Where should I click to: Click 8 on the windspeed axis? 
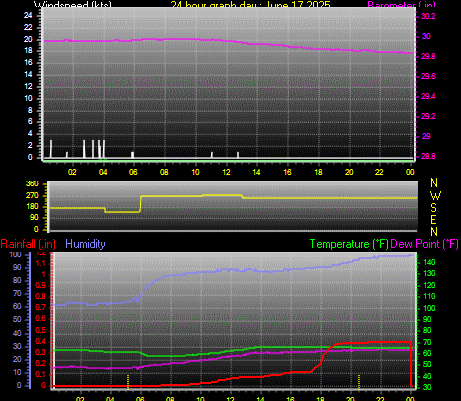pyautogui.click(x=30, y=110)
